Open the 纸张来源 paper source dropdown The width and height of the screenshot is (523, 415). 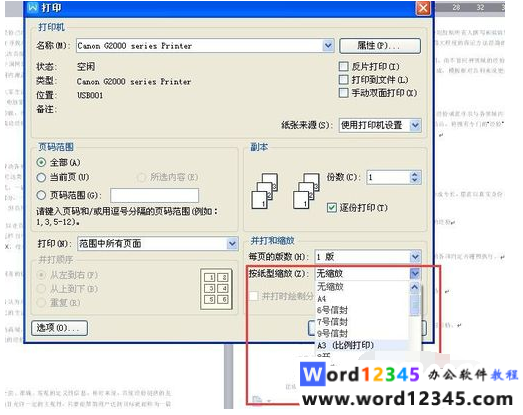pyautogui.click(x=415, y=125)
